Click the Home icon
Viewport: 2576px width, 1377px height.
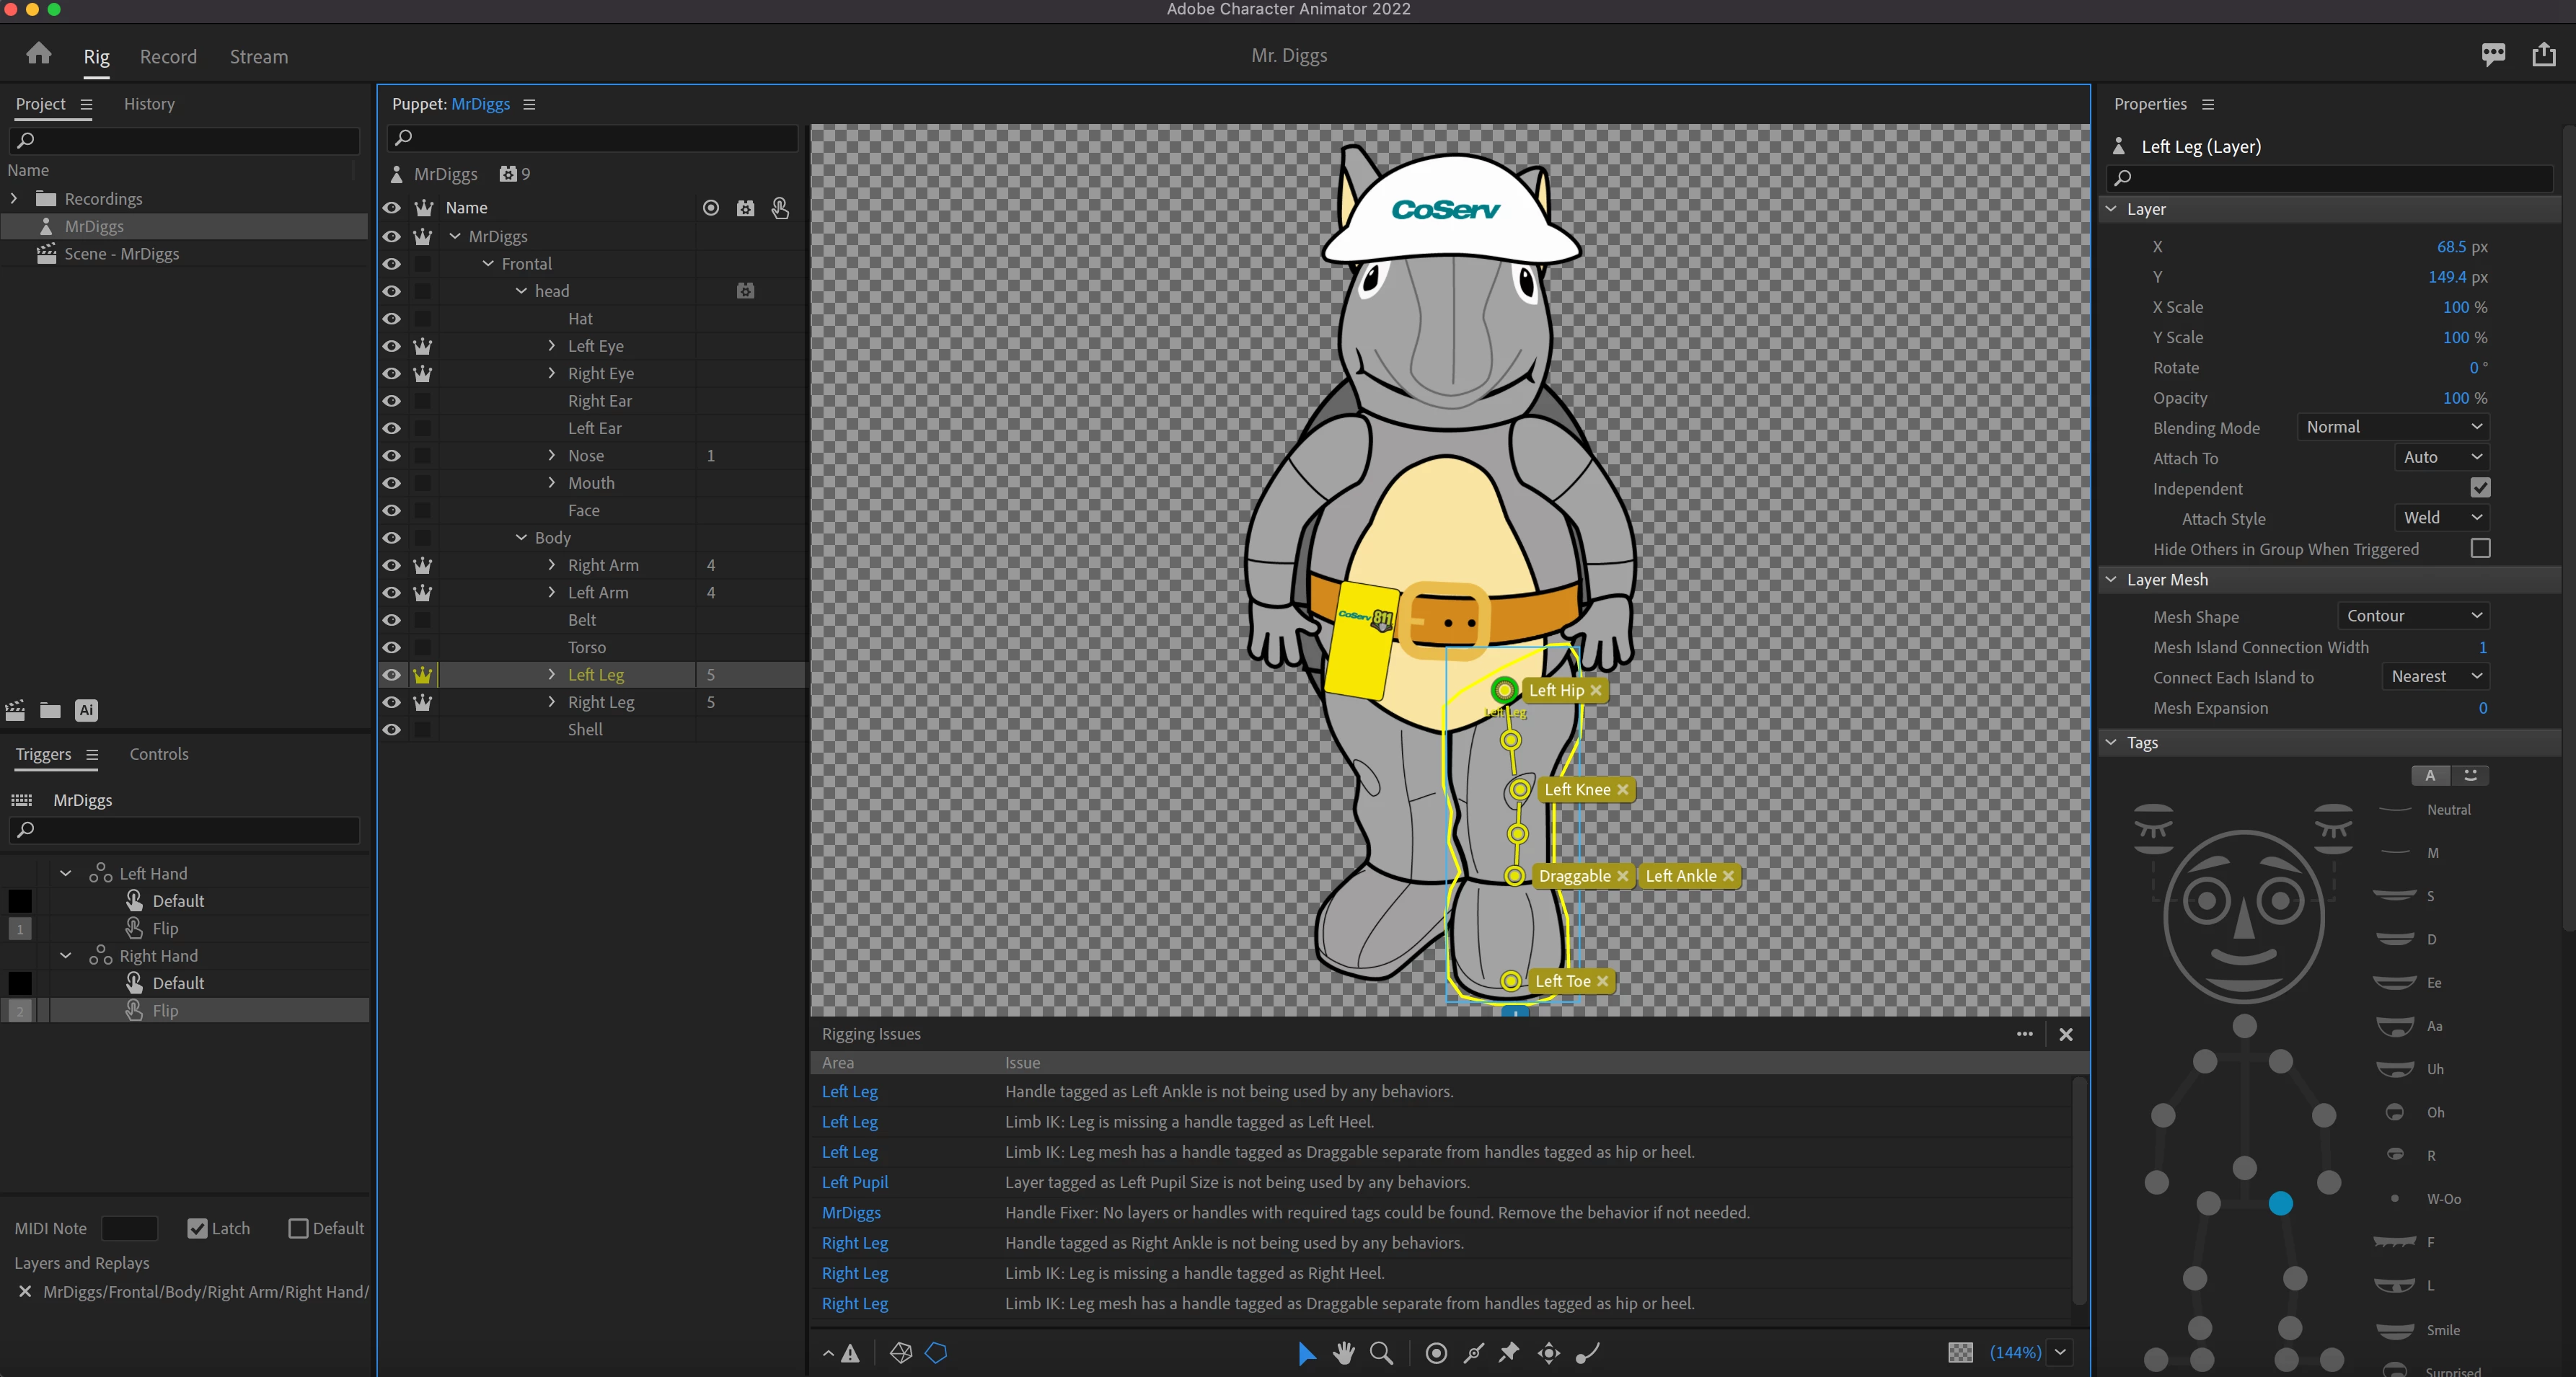tap(39, 54)
